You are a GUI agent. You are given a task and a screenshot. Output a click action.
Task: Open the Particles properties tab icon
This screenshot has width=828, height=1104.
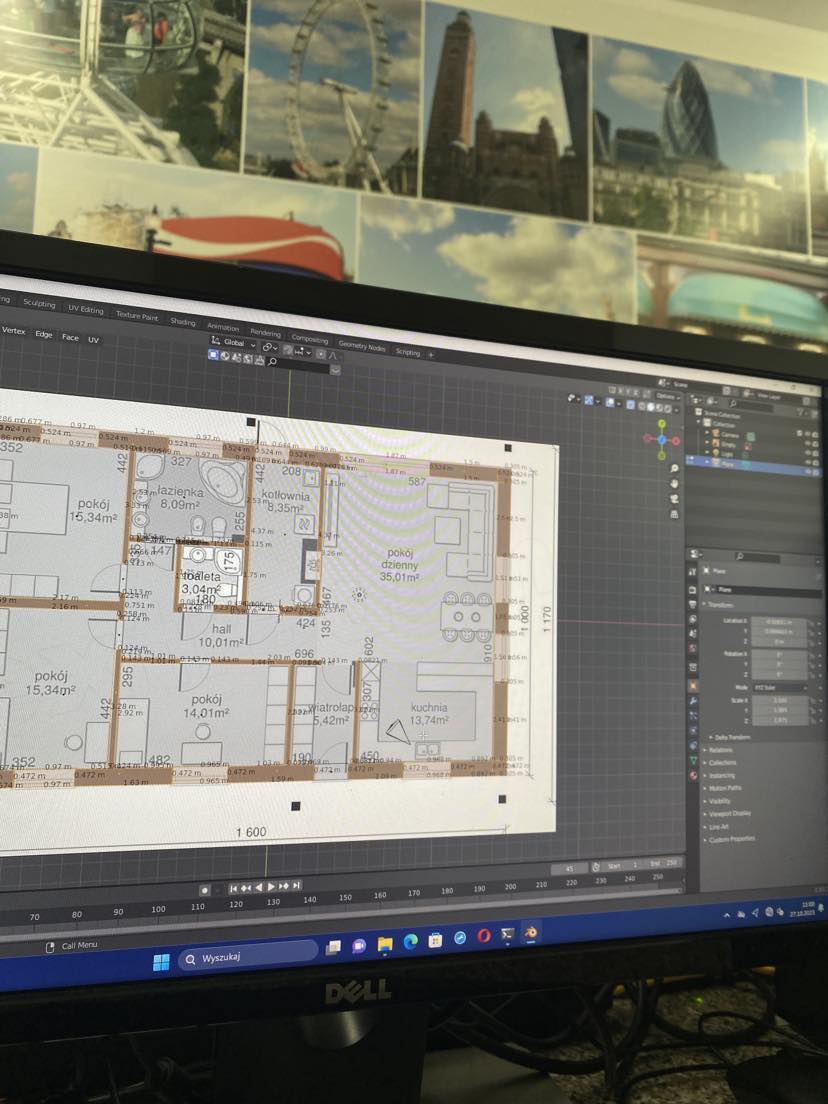point(693,715)
